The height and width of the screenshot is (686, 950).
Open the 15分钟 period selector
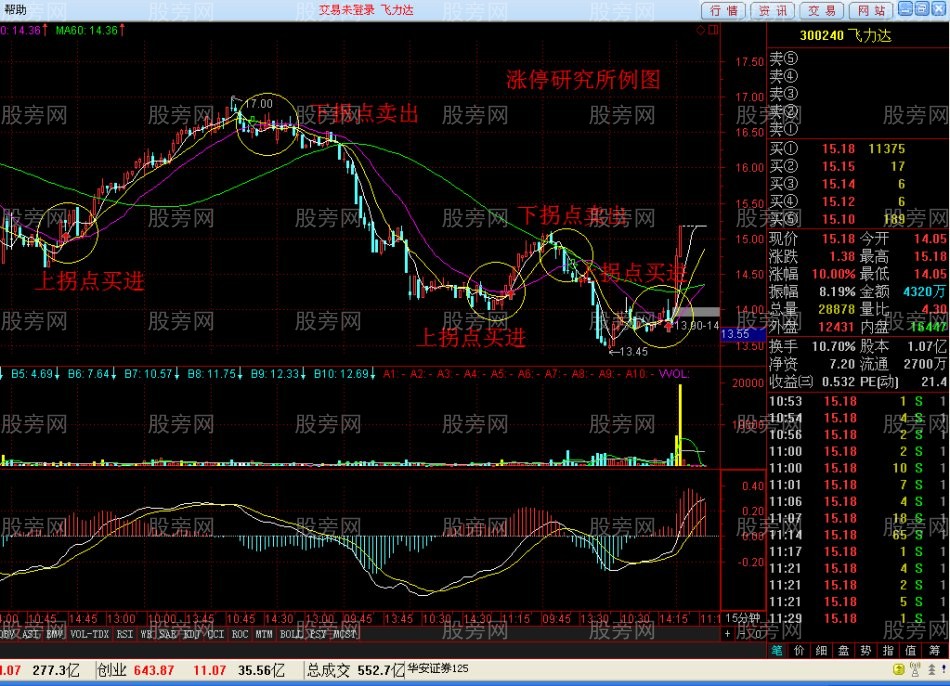coord(743,618)
